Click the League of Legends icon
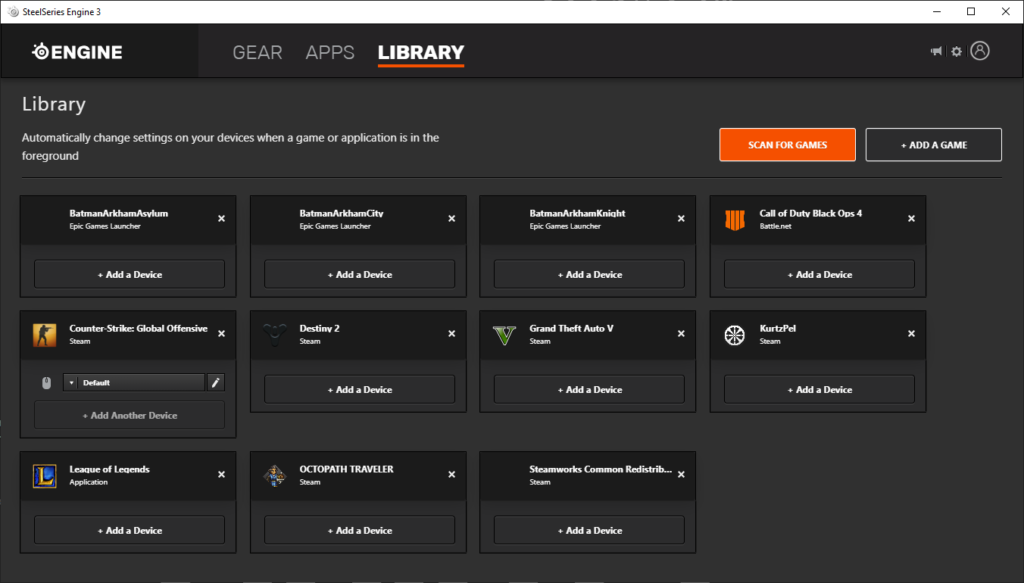The image size is (1024, 583). (44, 476)
